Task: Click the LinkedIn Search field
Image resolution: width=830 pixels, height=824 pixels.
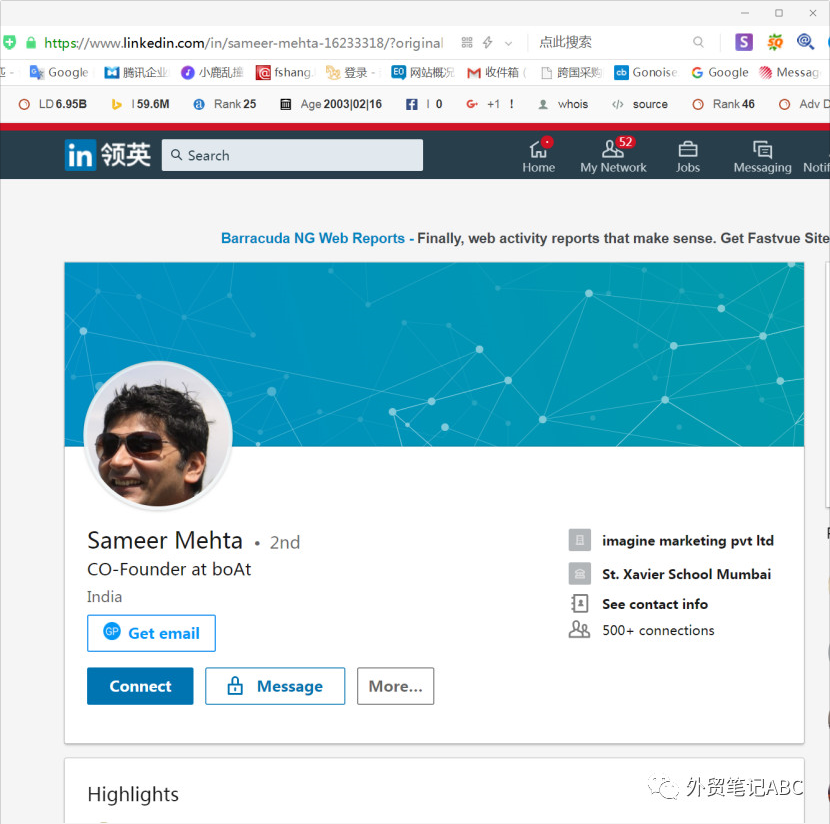Action: point(292,155)
